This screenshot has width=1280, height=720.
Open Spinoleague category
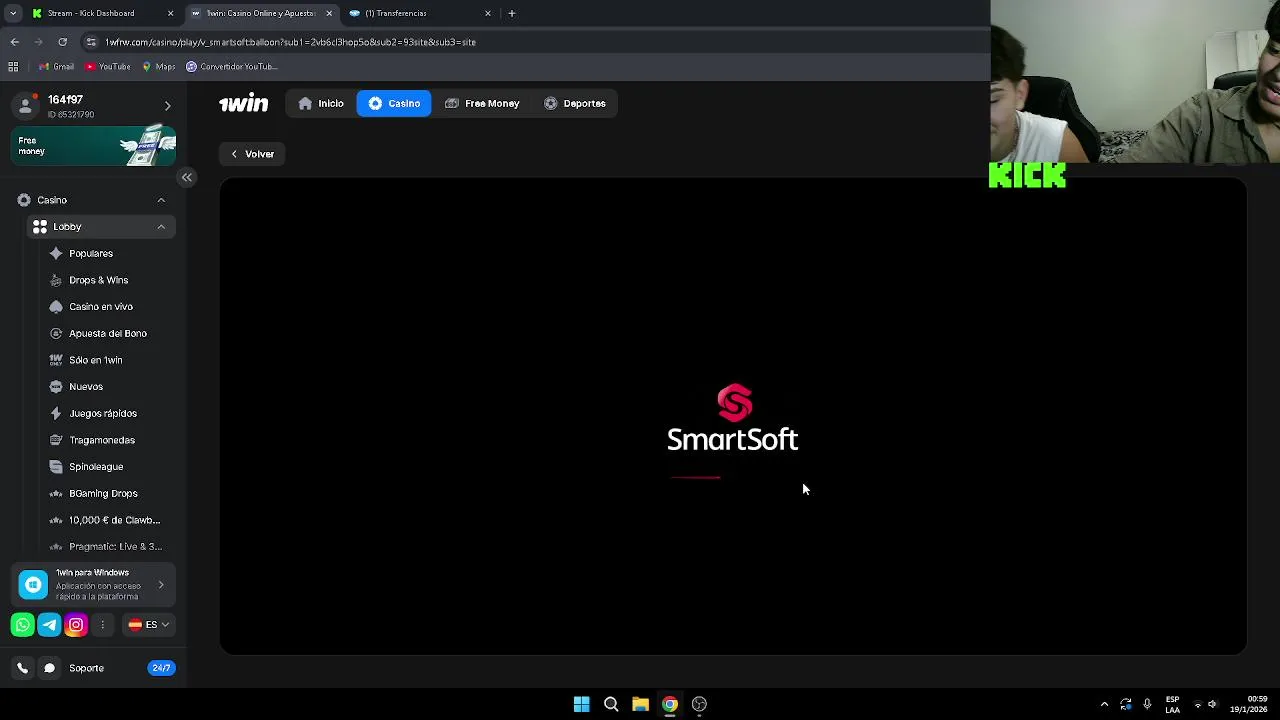coord(96,467)
